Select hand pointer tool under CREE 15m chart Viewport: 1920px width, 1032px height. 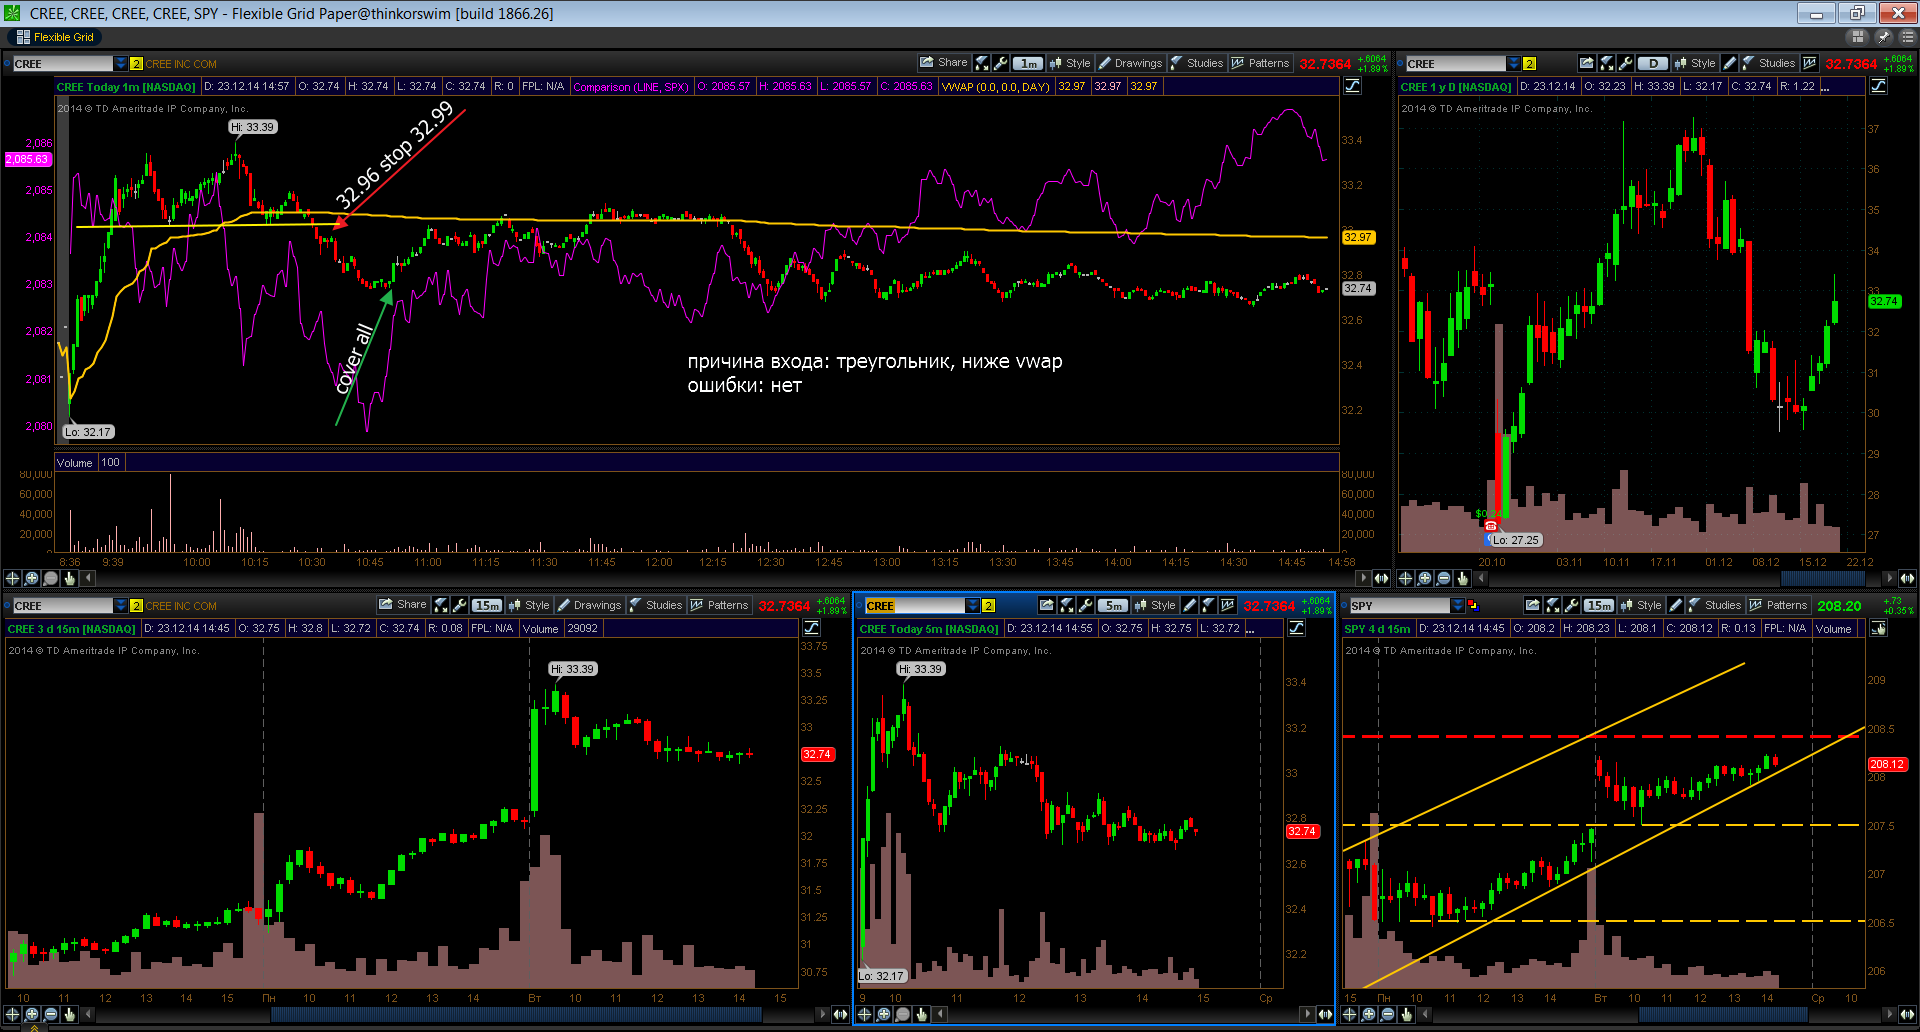click(70, 1014)
